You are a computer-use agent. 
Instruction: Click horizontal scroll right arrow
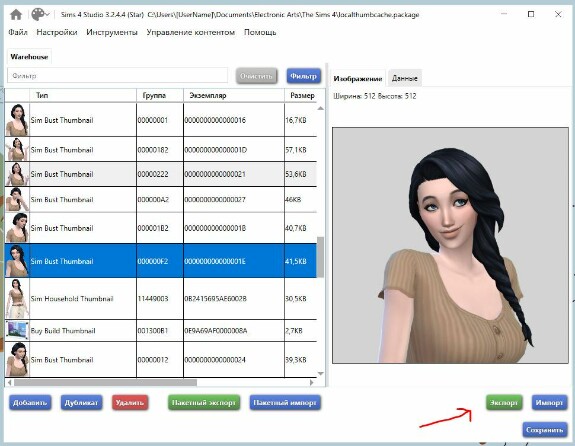click(311, 383)
